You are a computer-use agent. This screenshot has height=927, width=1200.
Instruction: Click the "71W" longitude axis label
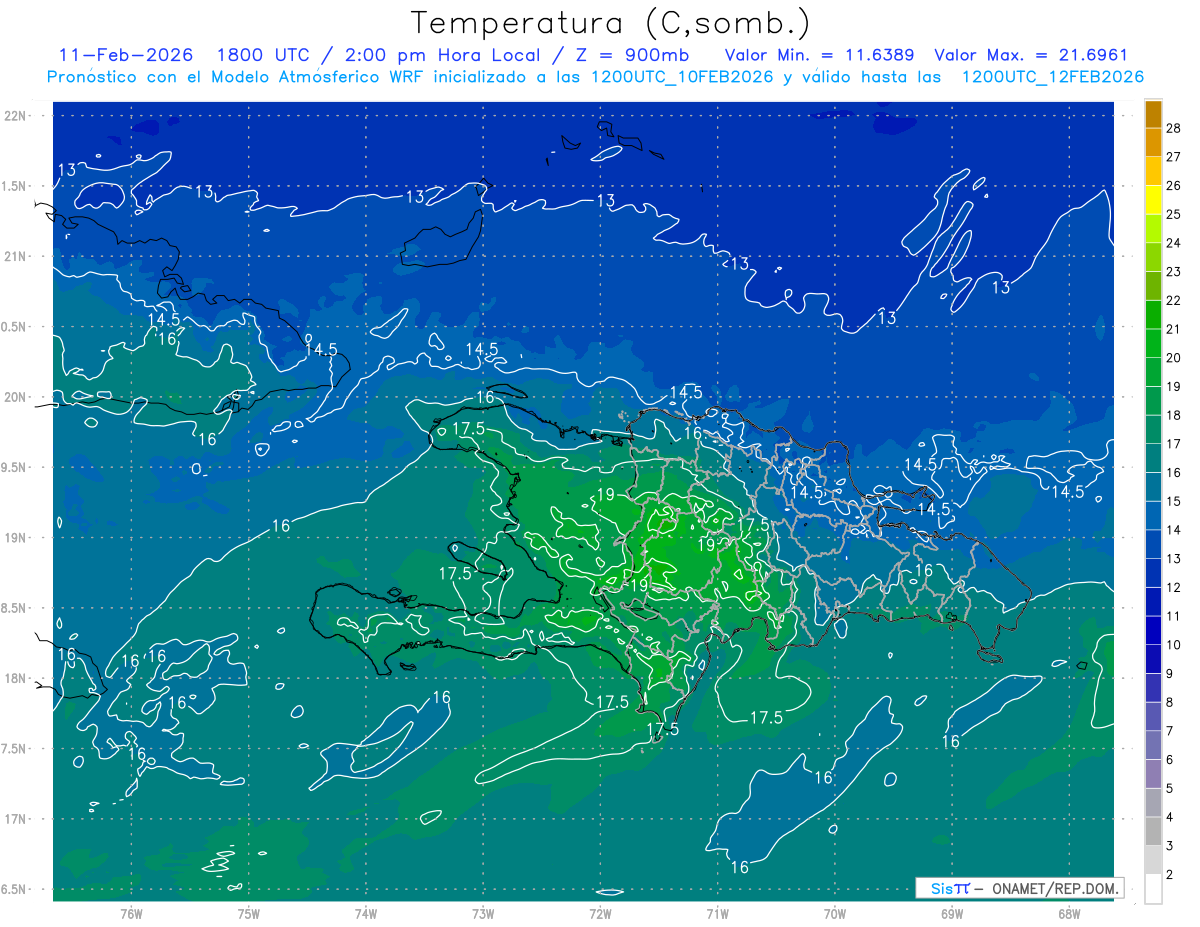point(717,913)
